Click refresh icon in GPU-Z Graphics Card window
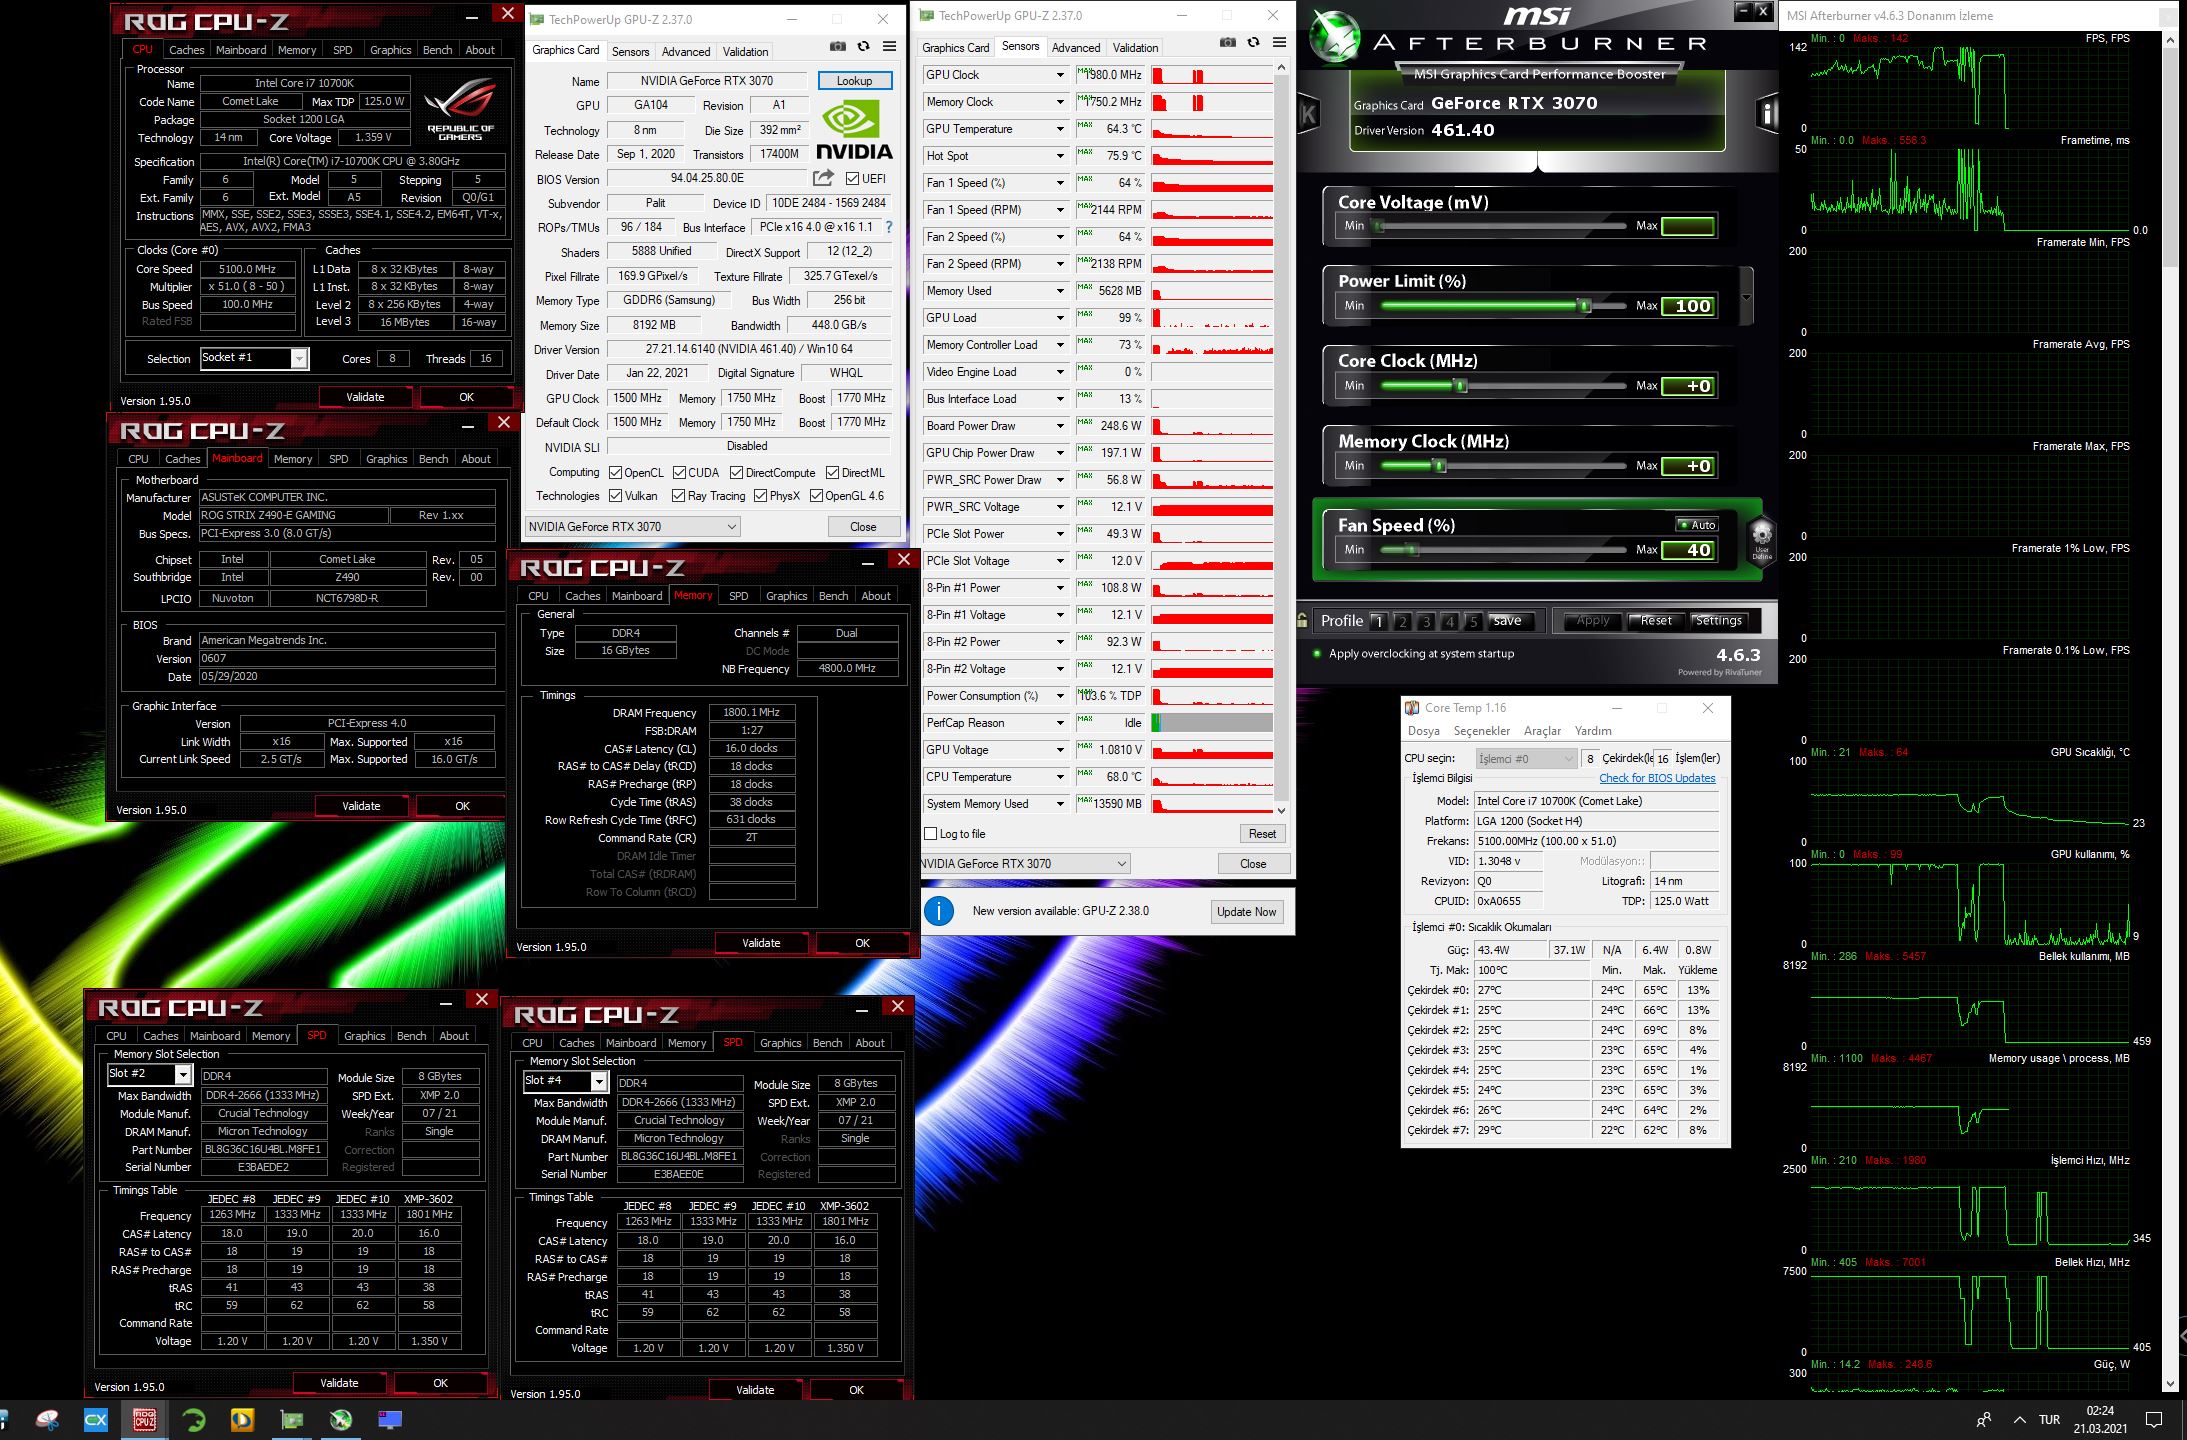Screen dimensions: 2187x1440 [x=863, y=47]
